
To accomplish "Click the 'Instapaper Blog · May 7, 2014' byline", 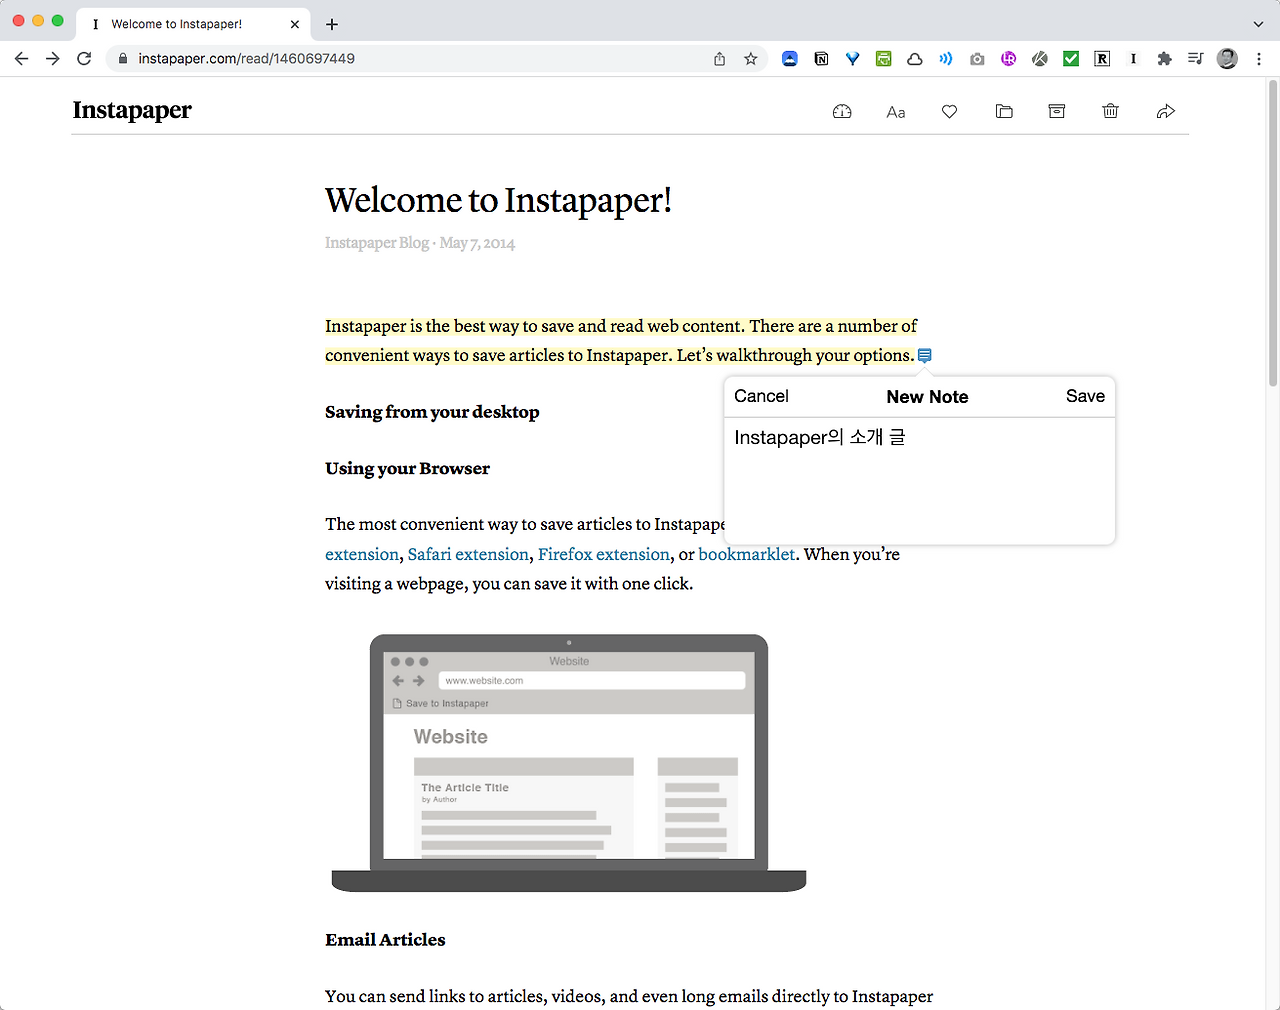I will tap(420, 243).
